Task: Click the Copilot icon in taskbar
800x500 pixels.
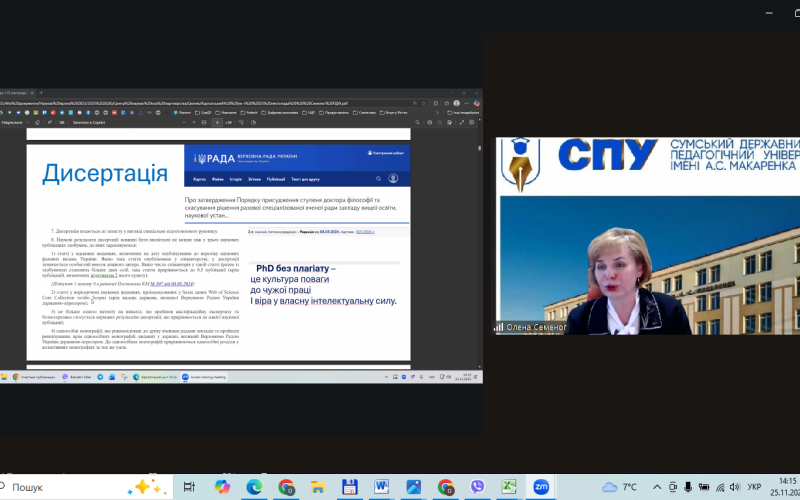Action: (222, 486)
